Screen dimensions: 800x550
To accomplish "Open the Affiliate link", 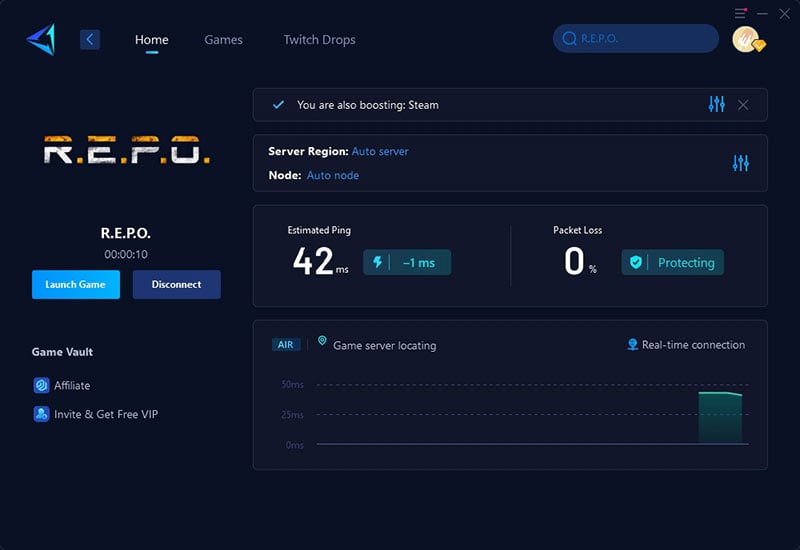I will (x=72, y=385).
